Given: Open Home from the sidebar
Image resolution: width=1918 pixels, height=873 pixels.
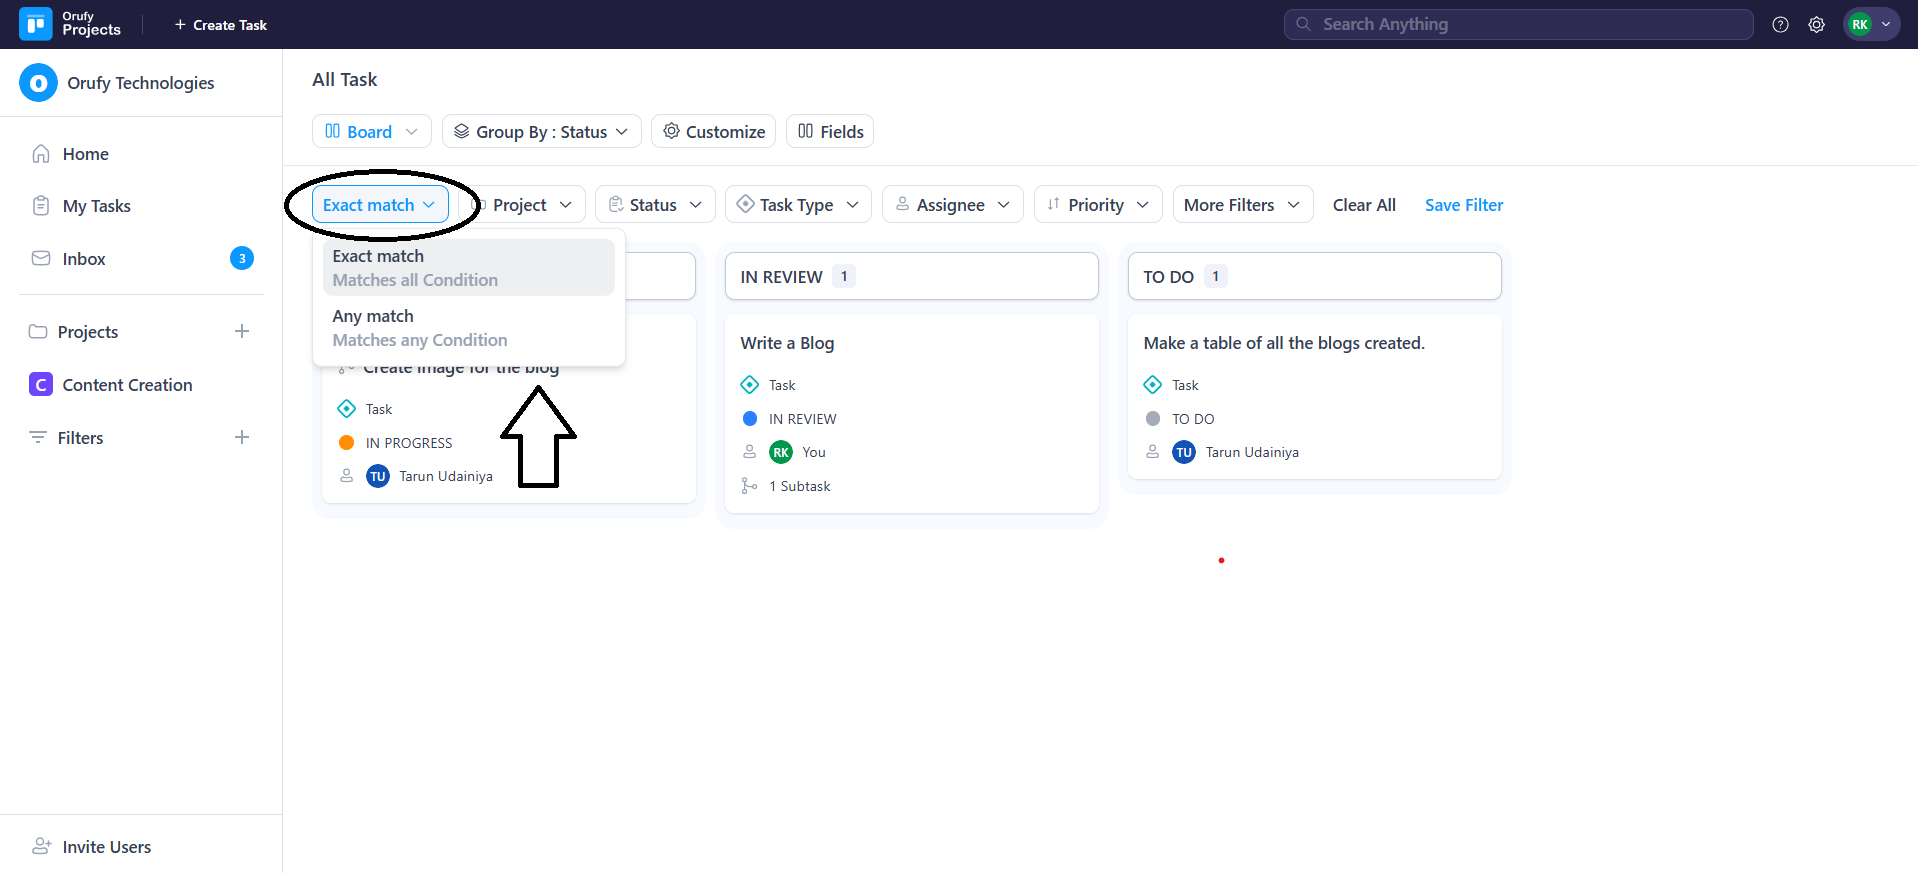Looking at the screenshot, I should click(x=85, y=154).
